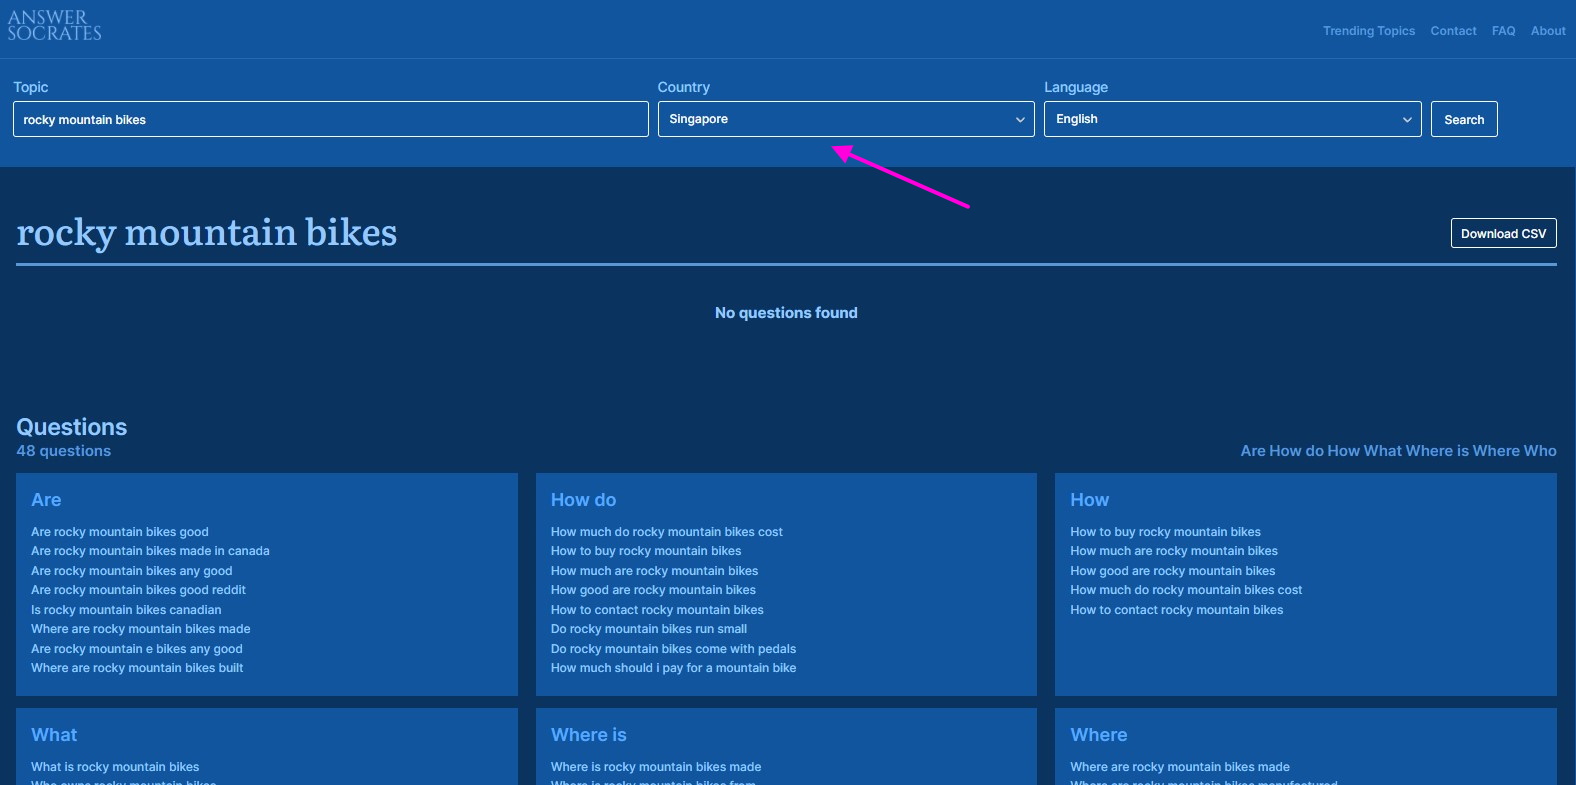Open the FAQ link
Image resolution: width=1576 pixels, height=785 pixels.
[x=1503, y=31]
